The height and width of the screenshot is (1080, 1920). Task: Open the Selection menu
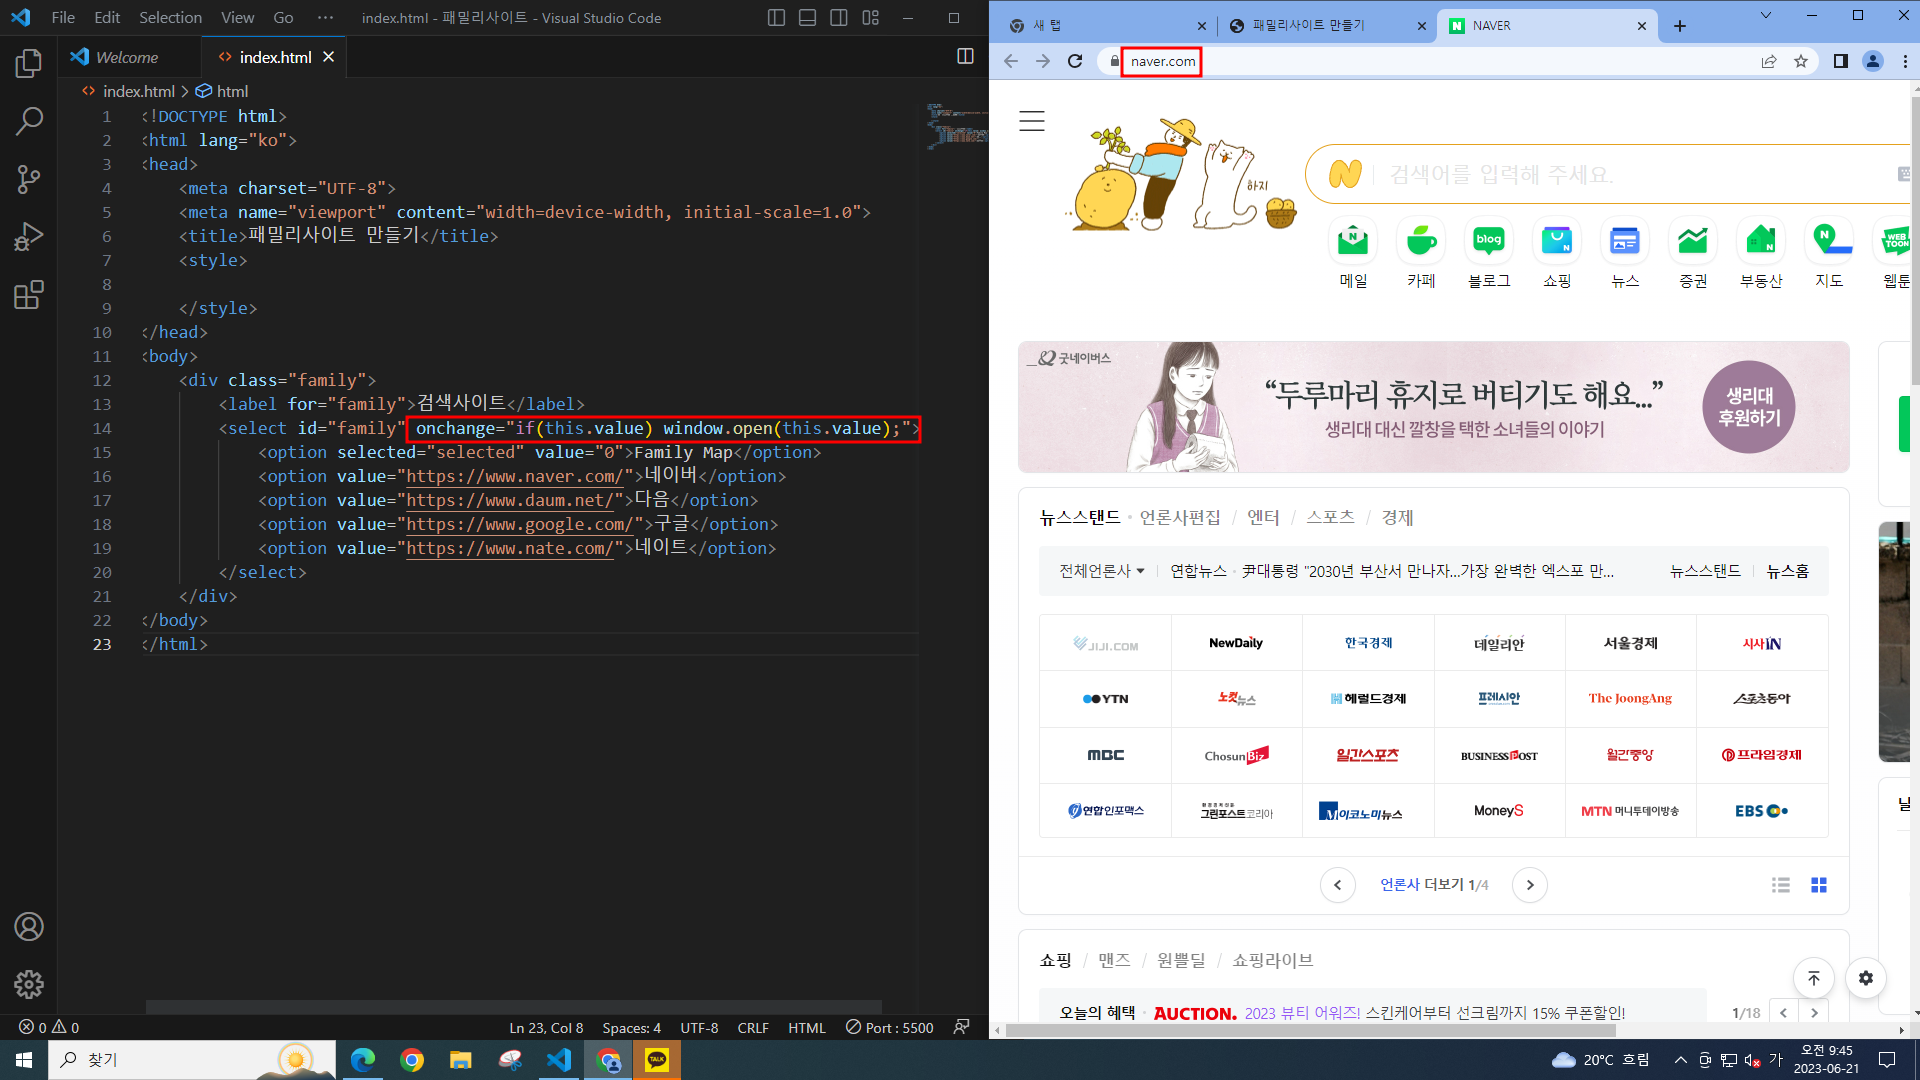click(x=170, y=18)
